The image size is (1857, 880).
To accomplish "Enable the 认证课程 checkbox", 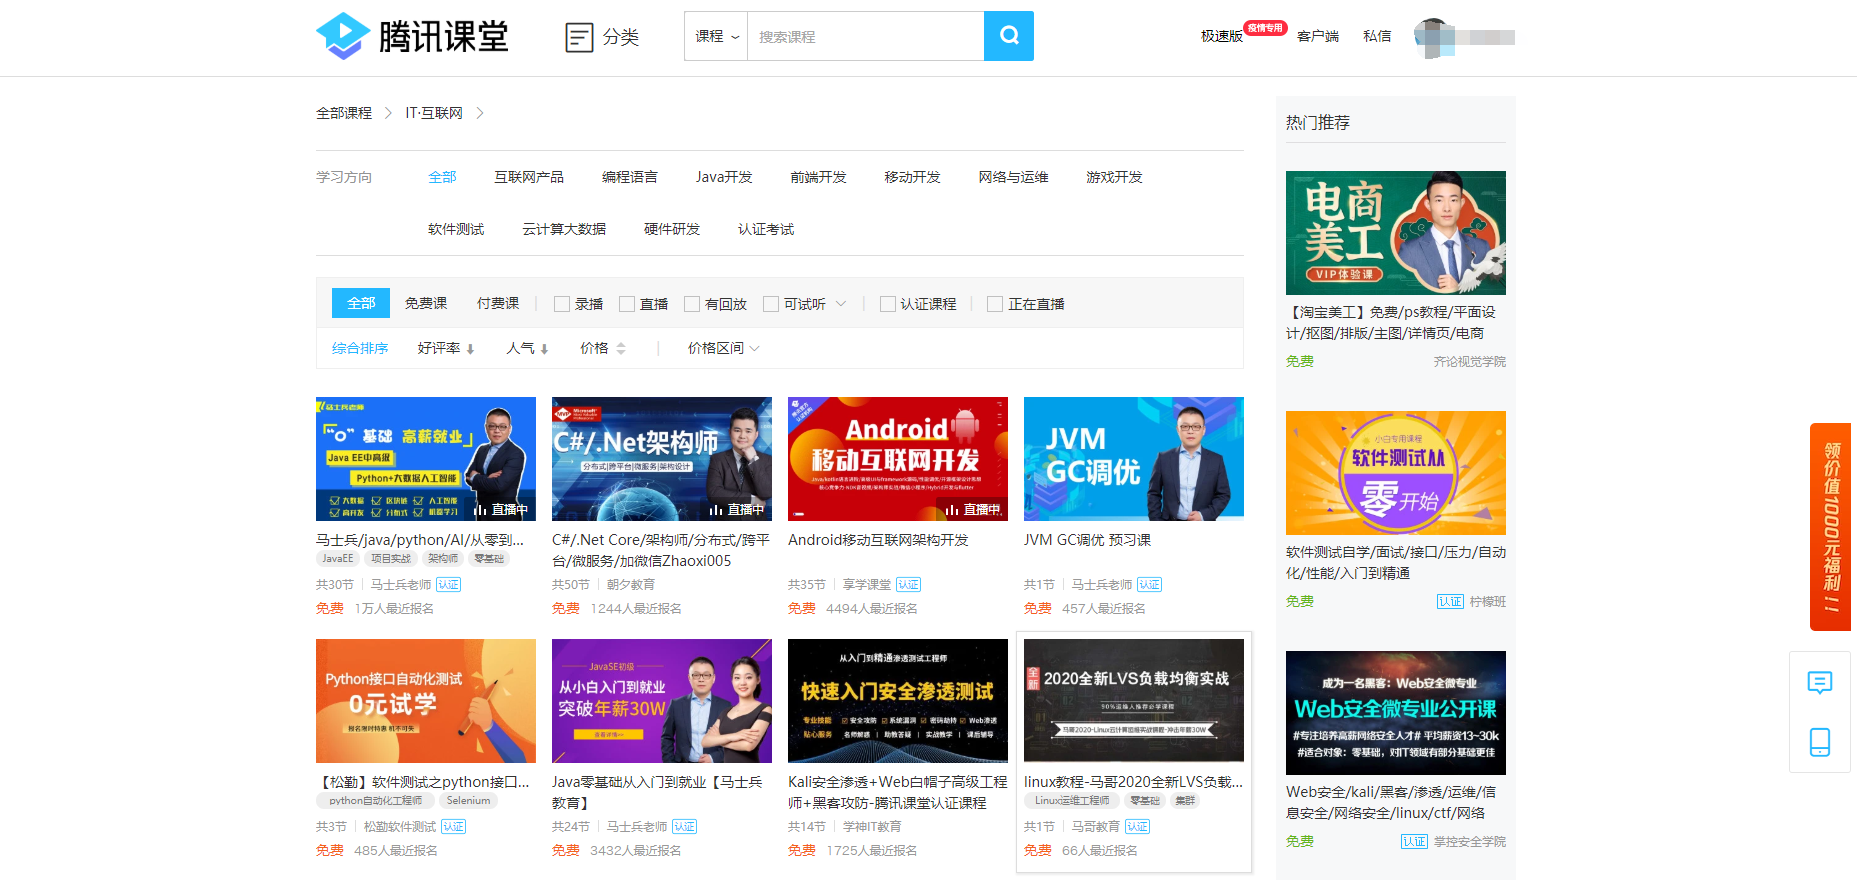I will pyautogui.click(x=888, y=304).
